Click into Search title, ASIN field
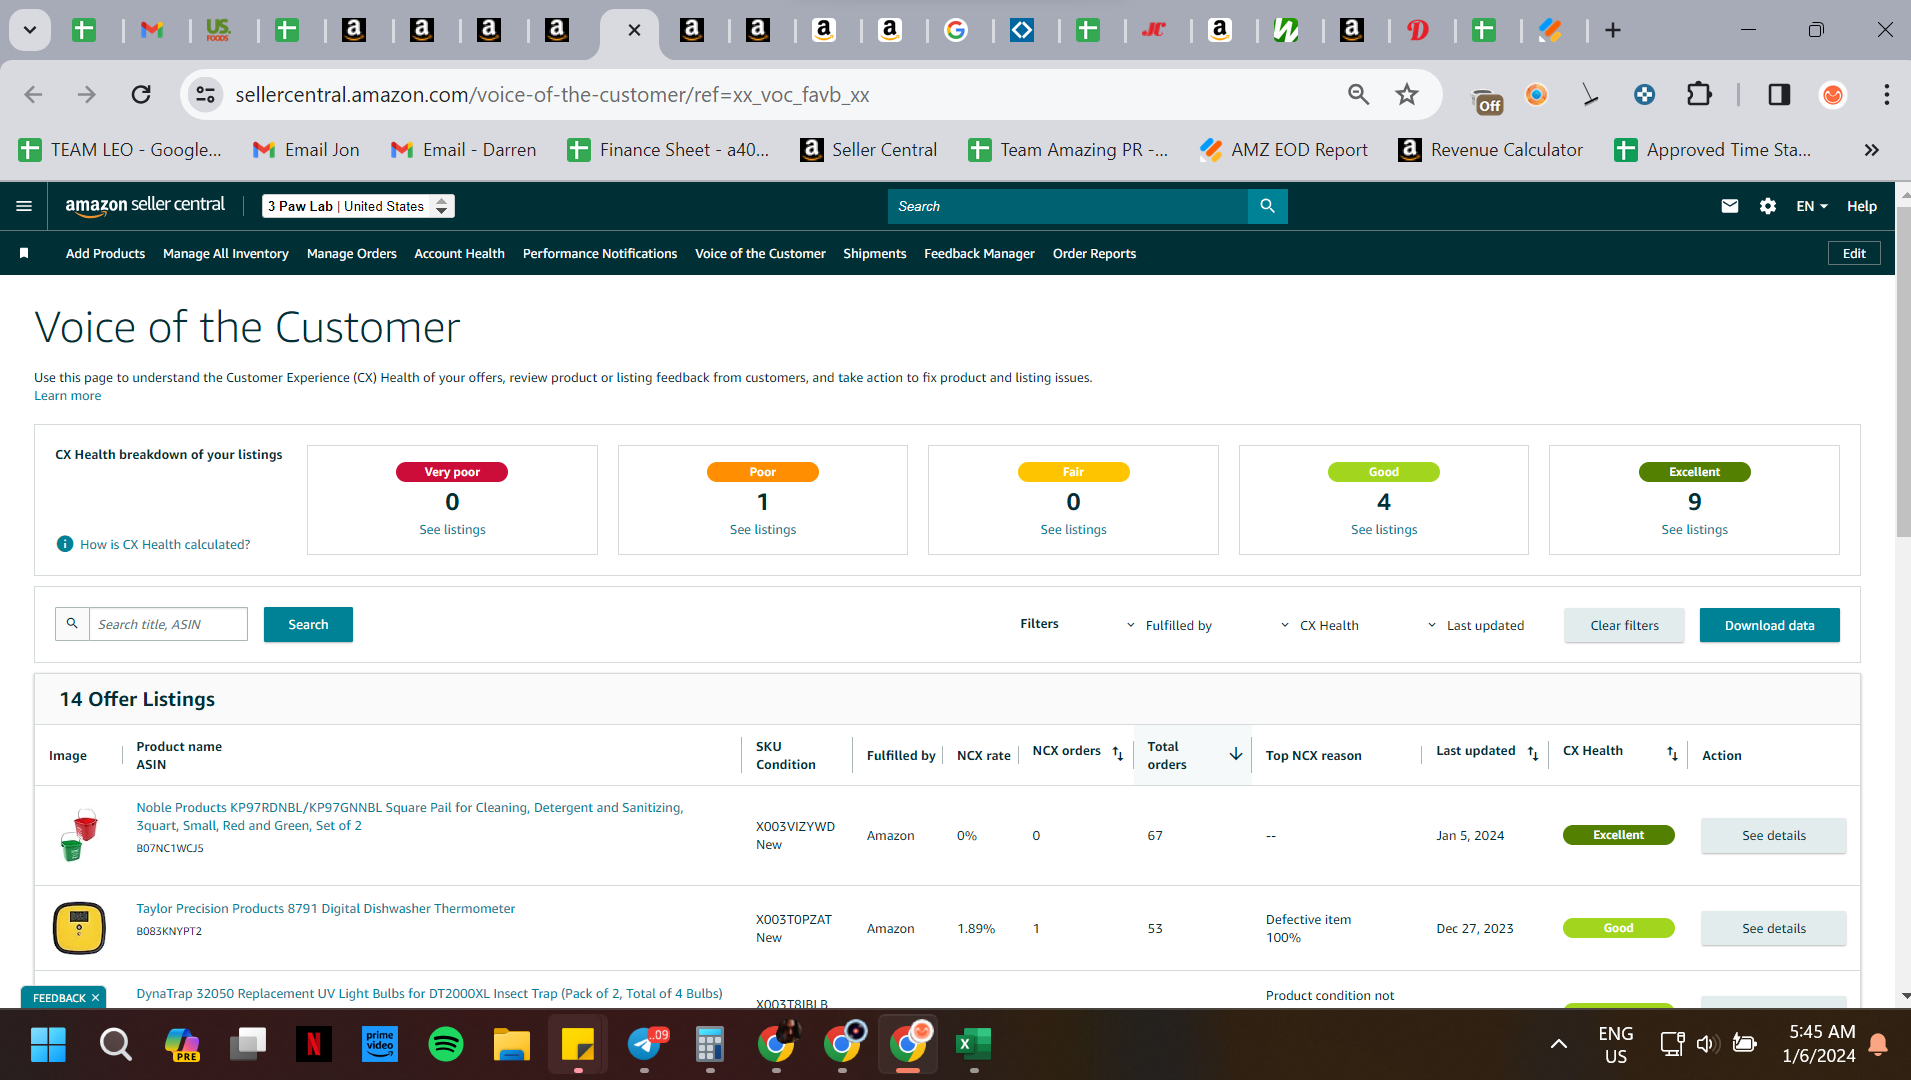The image size is (1911, 1080). [x=168, y=624]
